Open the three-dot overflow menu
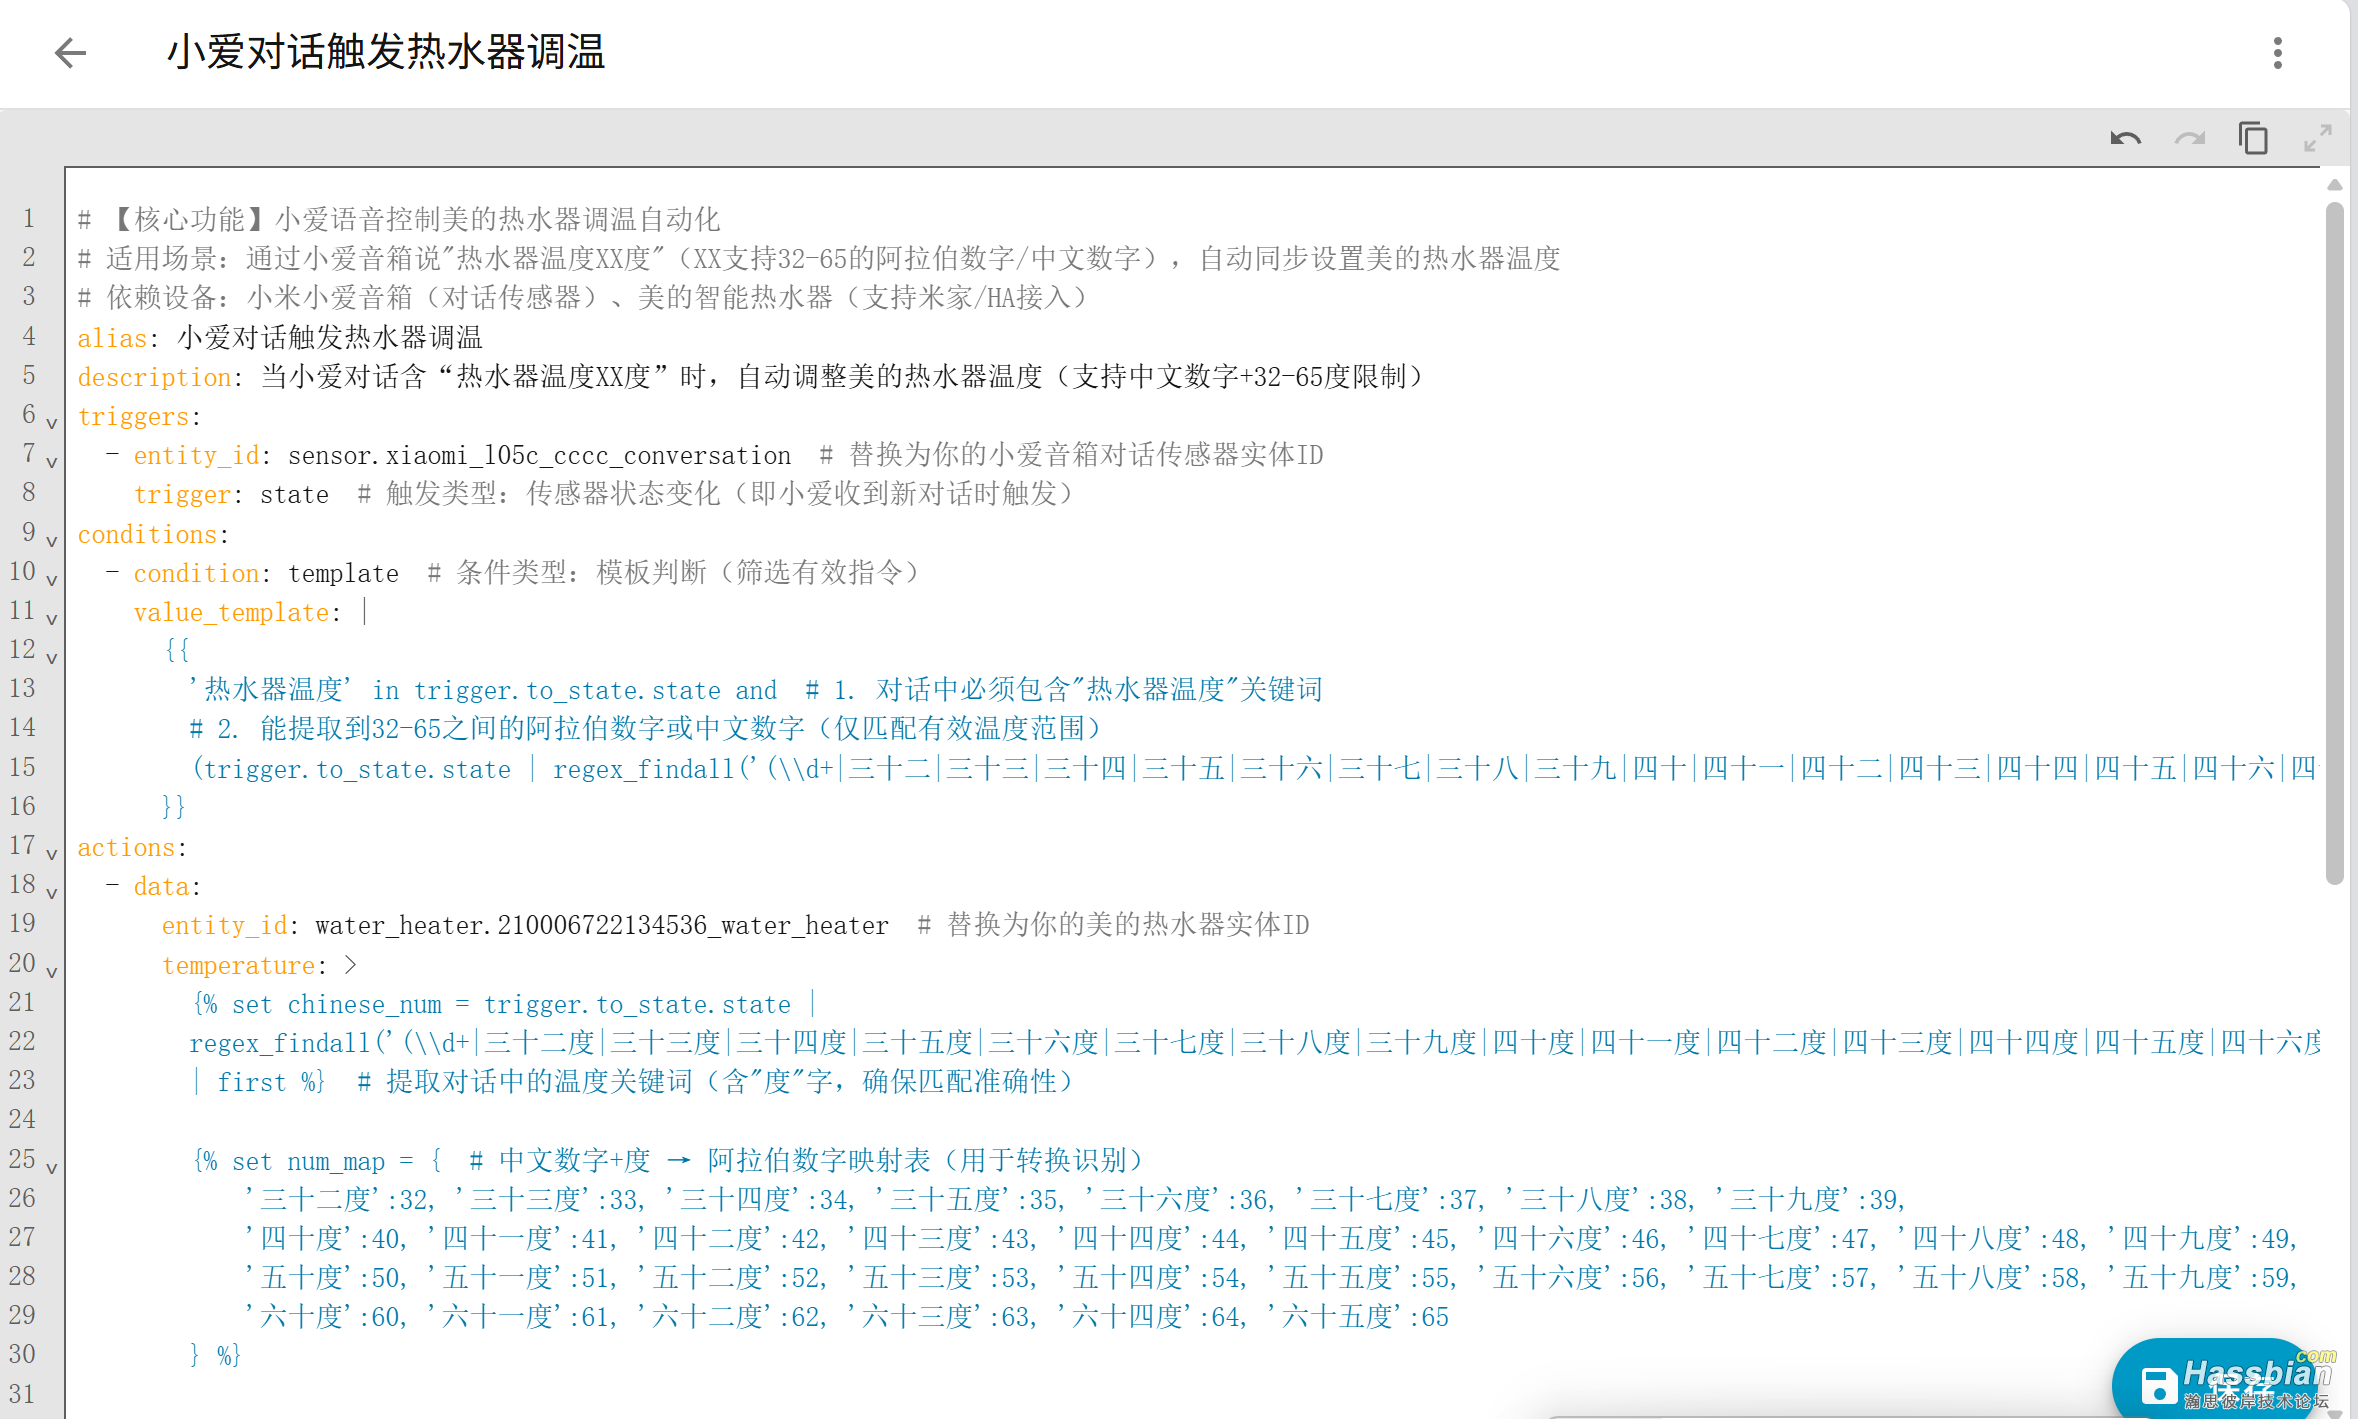Image resolution: width=2358 pixels, height=1419 pixels. coord(2277,52)
